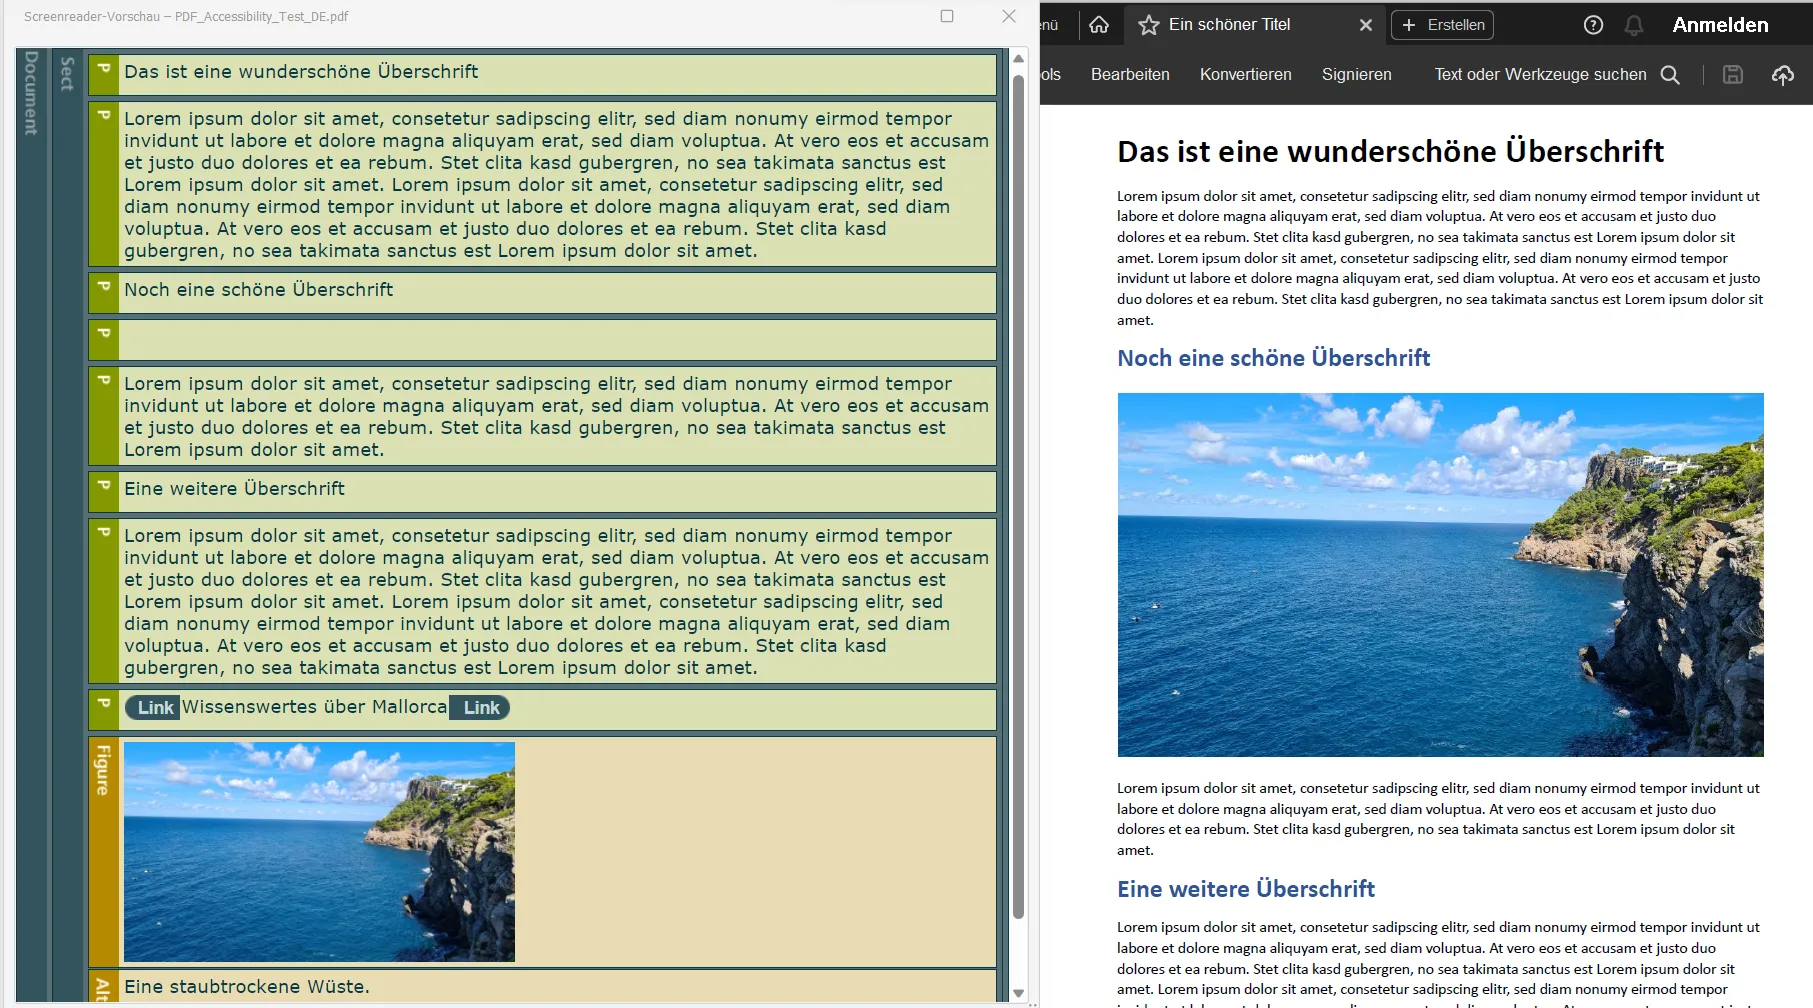
Task: Click the cloud upload icon
Action: click(x=1783, y=75)
